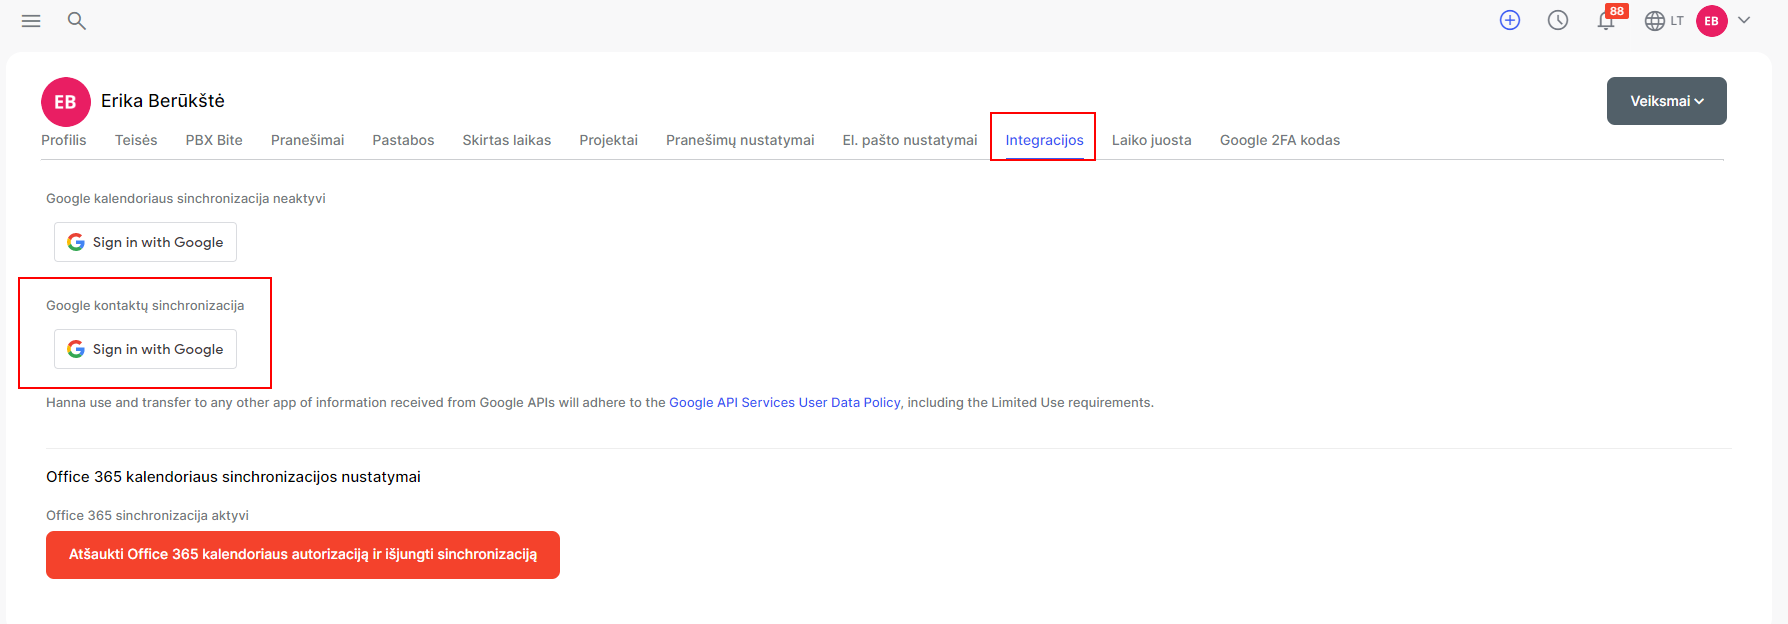Open El. pašto nustatymai tab

pyautogui.click(x=910, y=140)
